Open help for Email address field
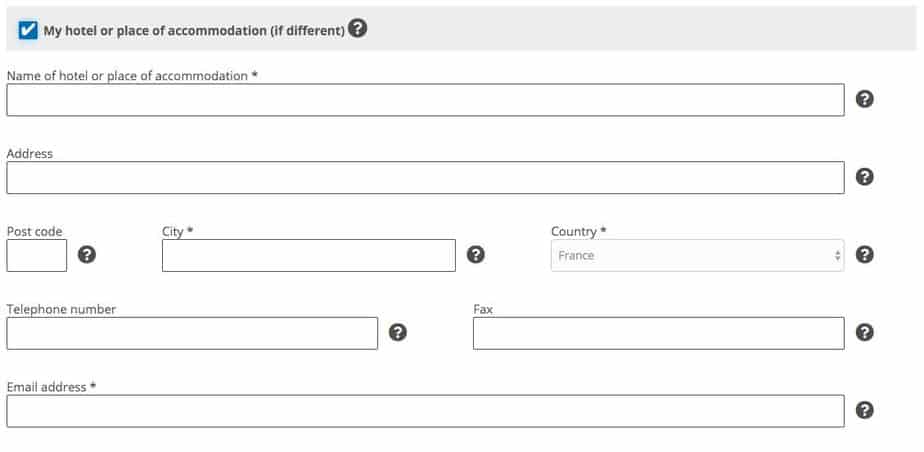The width and height of the screenshot is (924, 452). tap(865, 410)
